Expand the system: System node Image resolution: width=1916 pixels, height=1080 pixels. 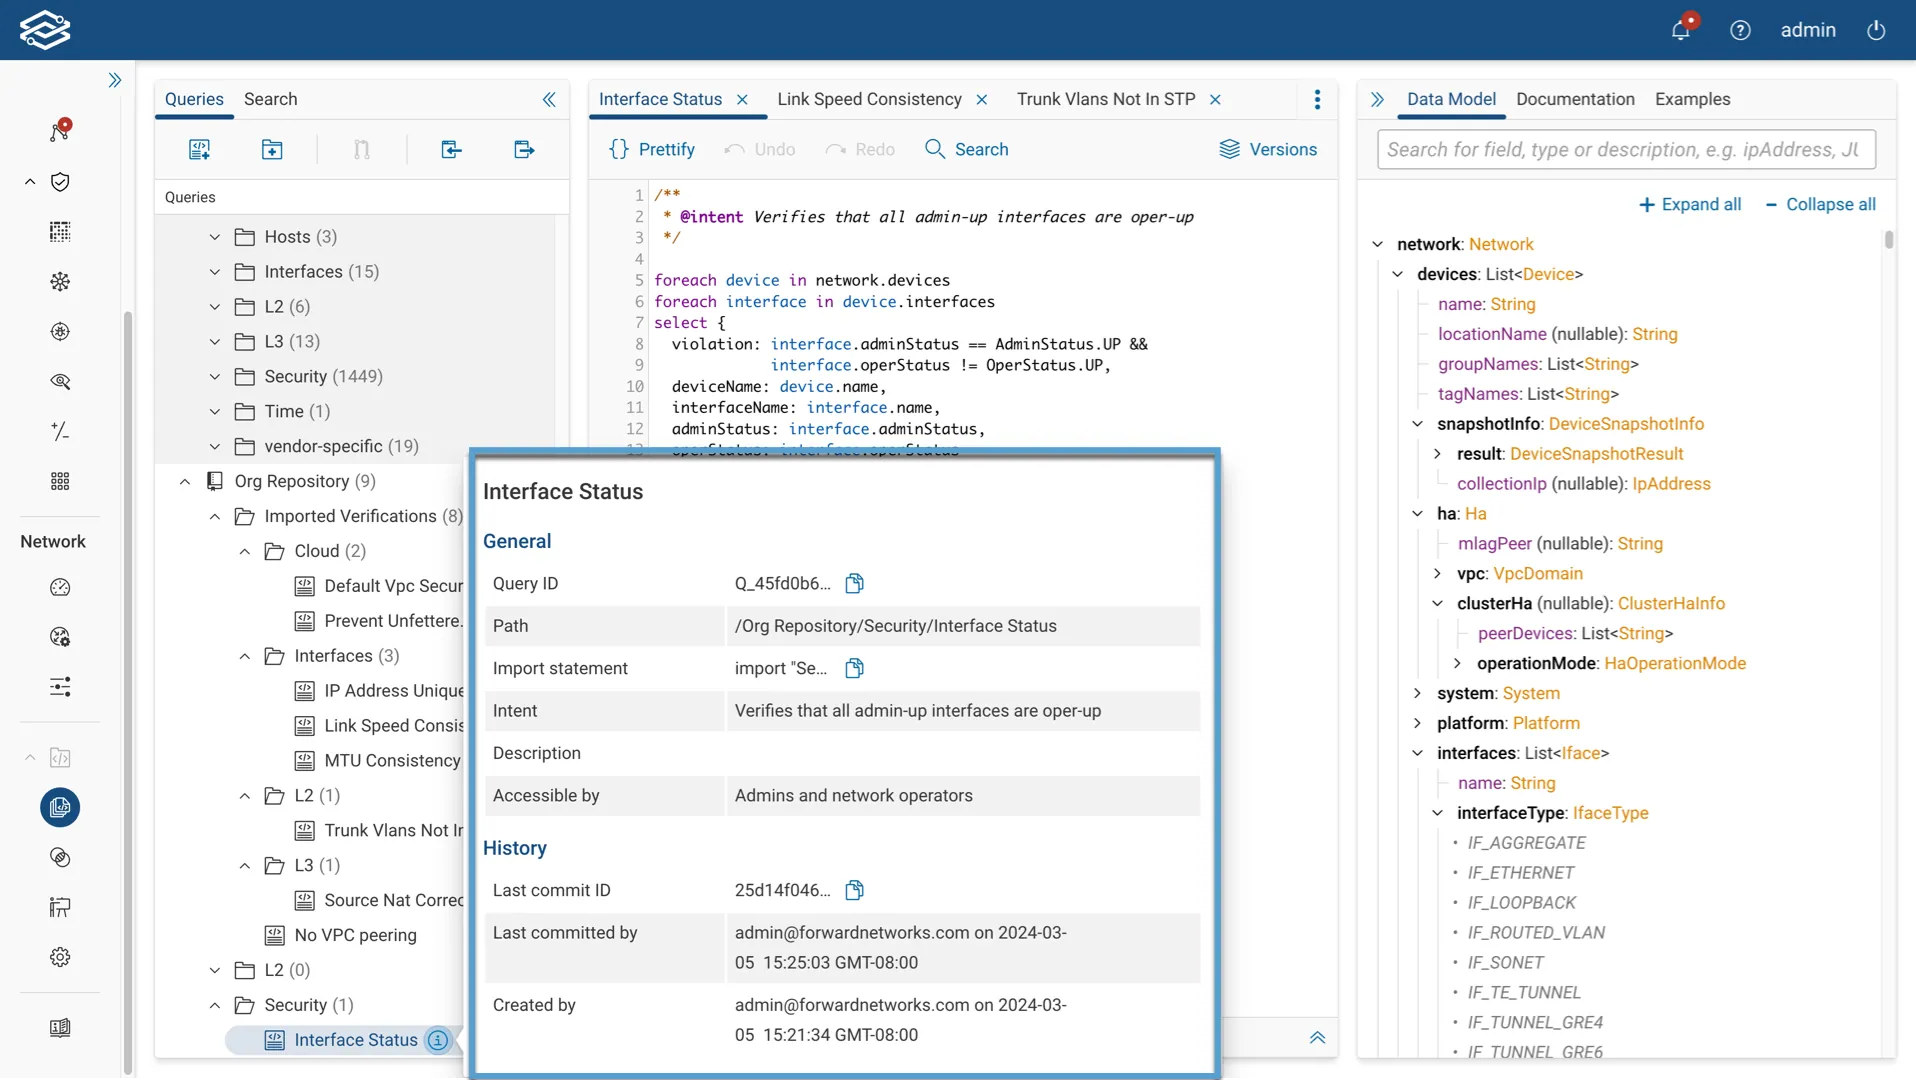point(1417,693)
